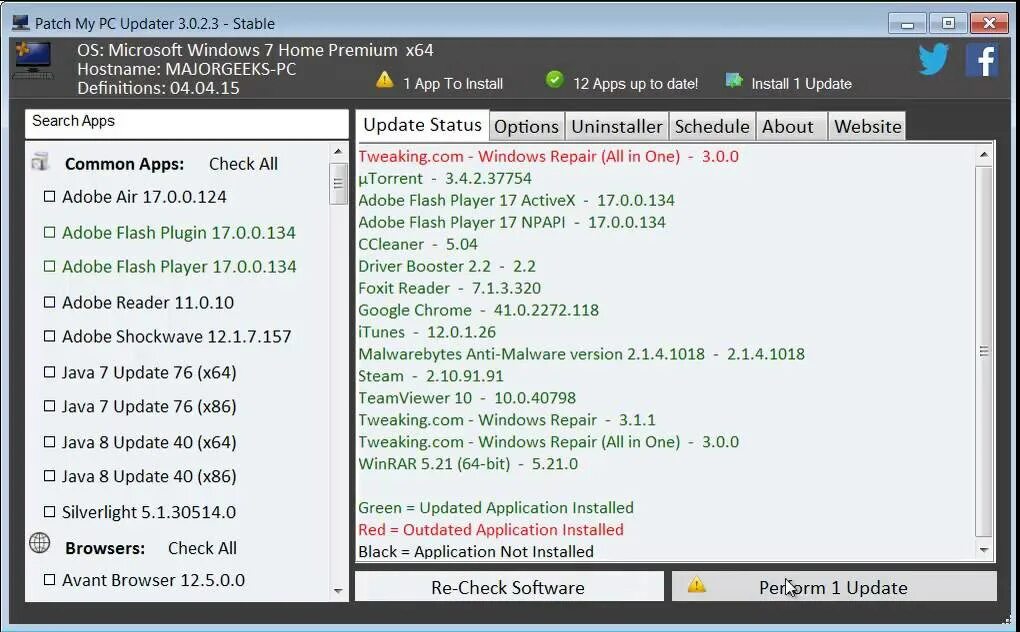Click the Steam 2.10.91.91 entry
The width and height of the screenshot is (1020, 632).
click(x=431, y=376)
